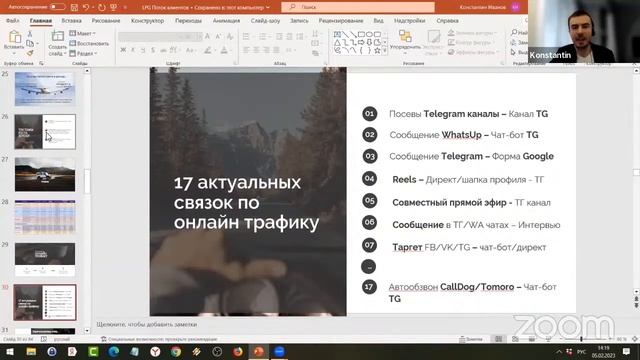Redo the action in the quick access toolbar
This screenshot has width=640, height=360.
tap(101, 7)
